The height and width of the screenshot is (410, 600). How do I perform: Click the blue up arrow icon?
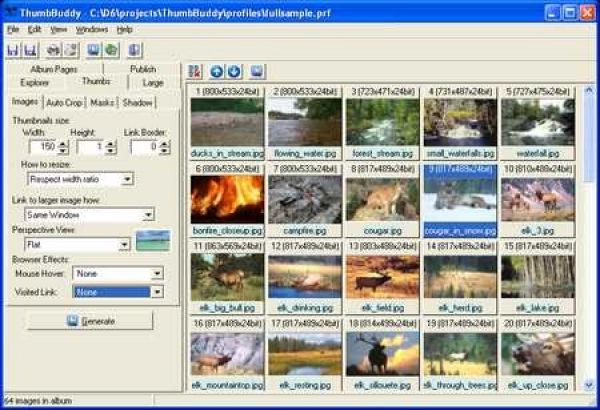[x=216, y=71]
